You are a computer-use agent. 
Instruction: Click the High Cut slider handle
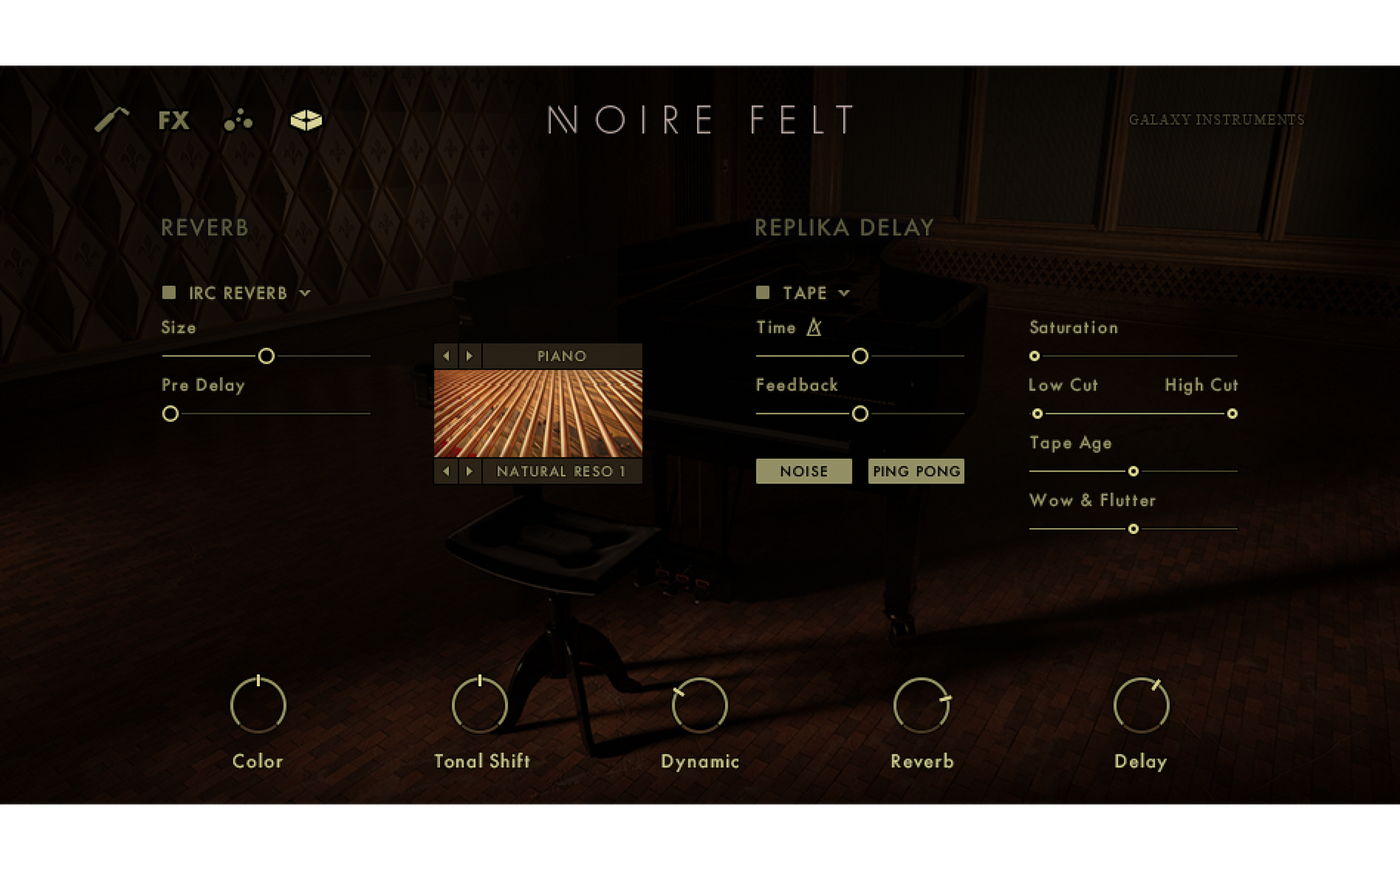tap(1232, 414)
